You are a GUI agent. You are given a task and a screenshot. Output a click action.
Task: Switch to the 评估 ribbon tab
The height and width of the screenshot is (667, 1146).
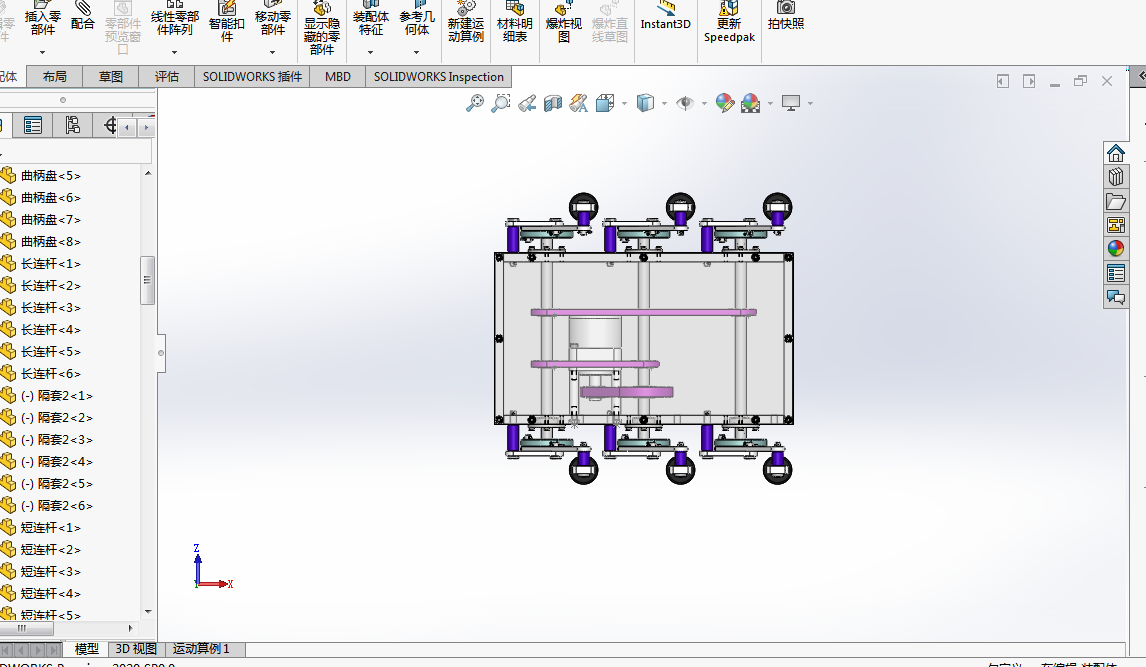click(167, 77)
